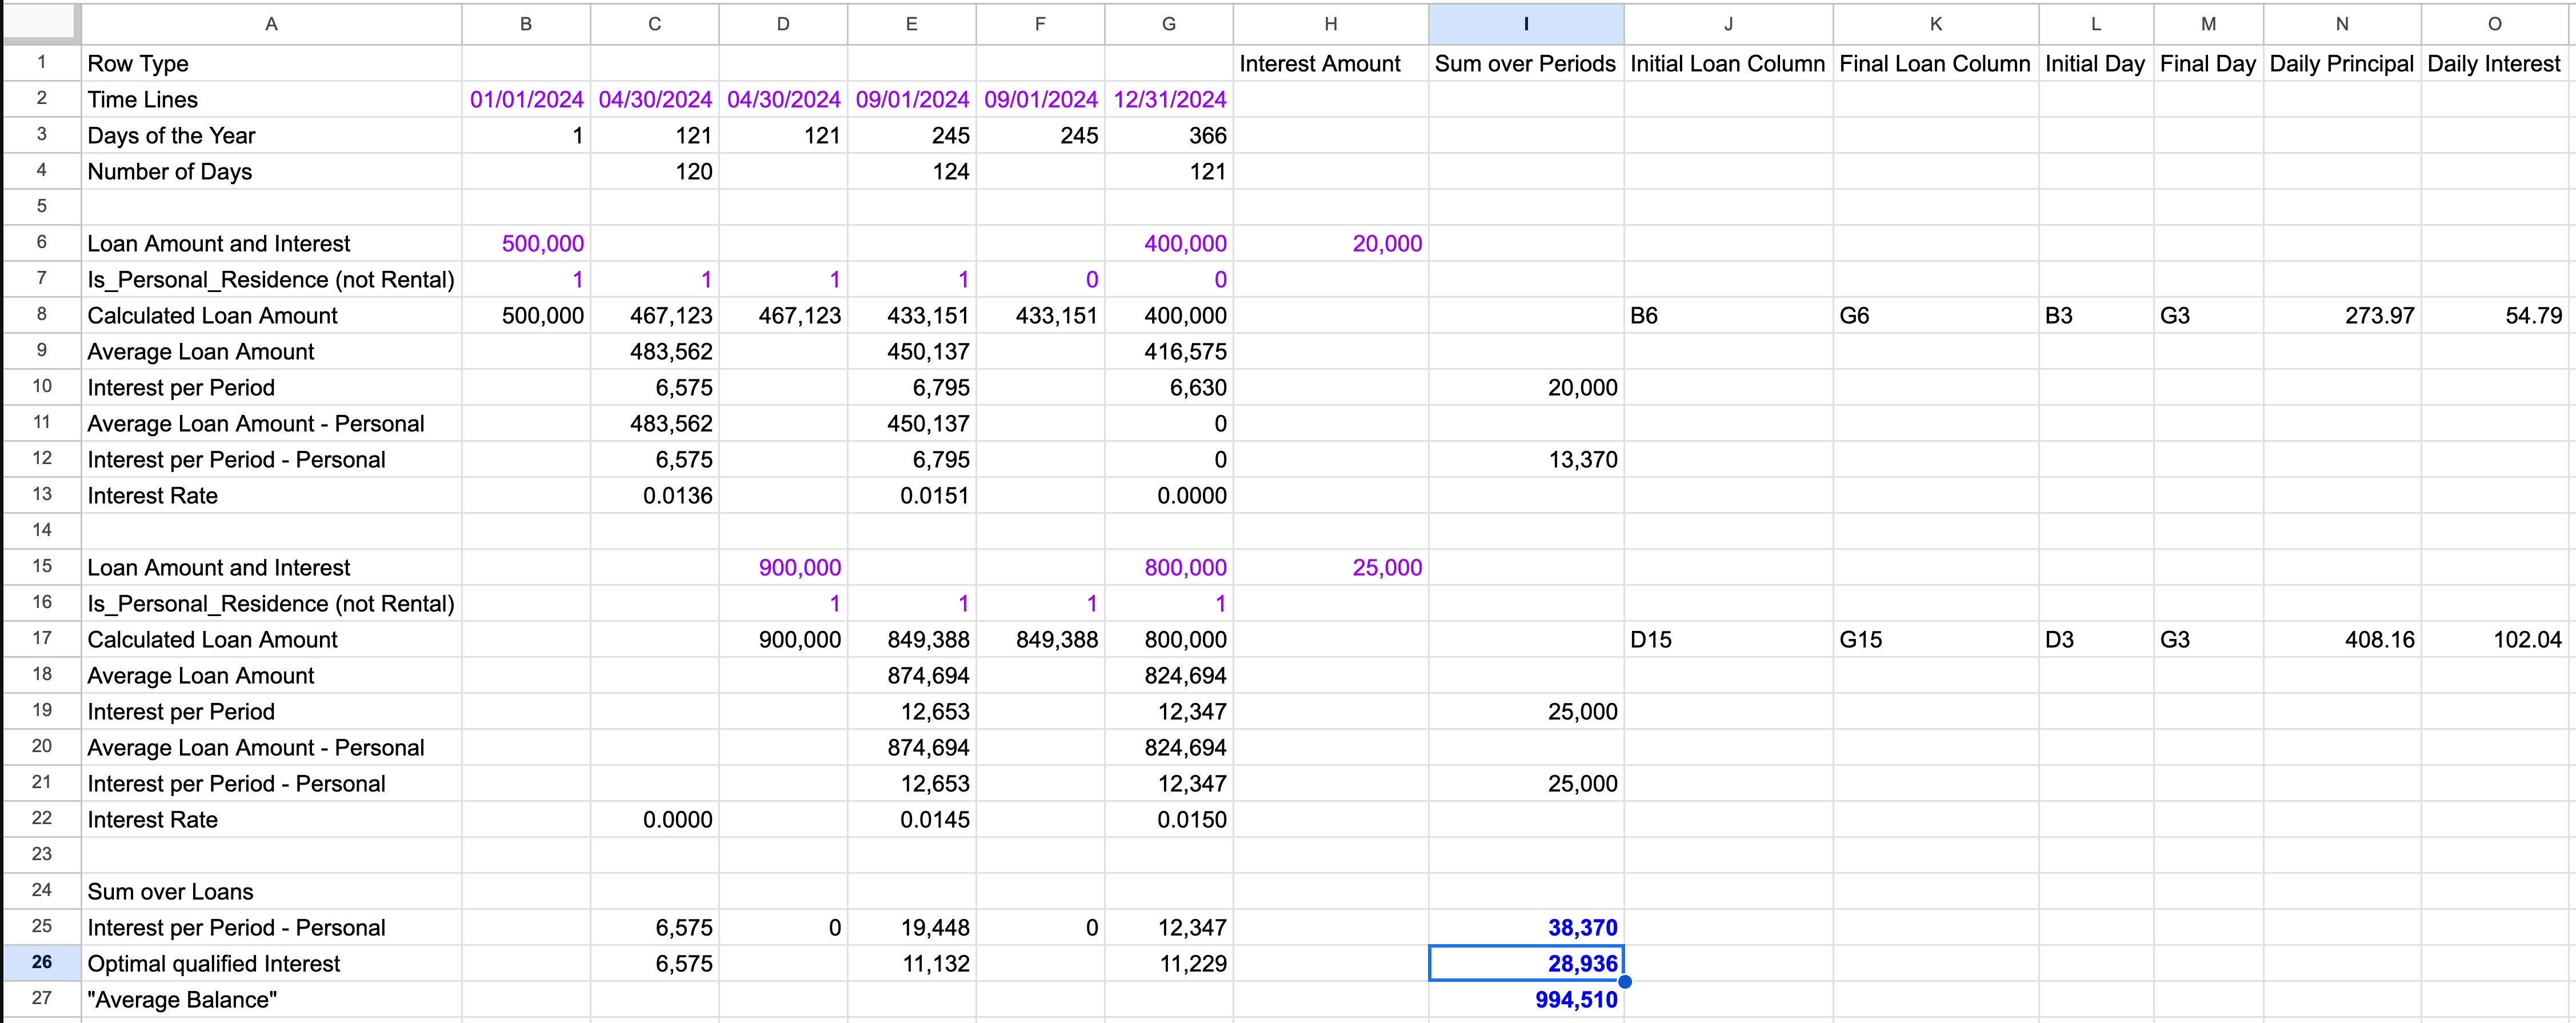
Task: Click the Daily Interest header cell
Action: point(2494,64)
